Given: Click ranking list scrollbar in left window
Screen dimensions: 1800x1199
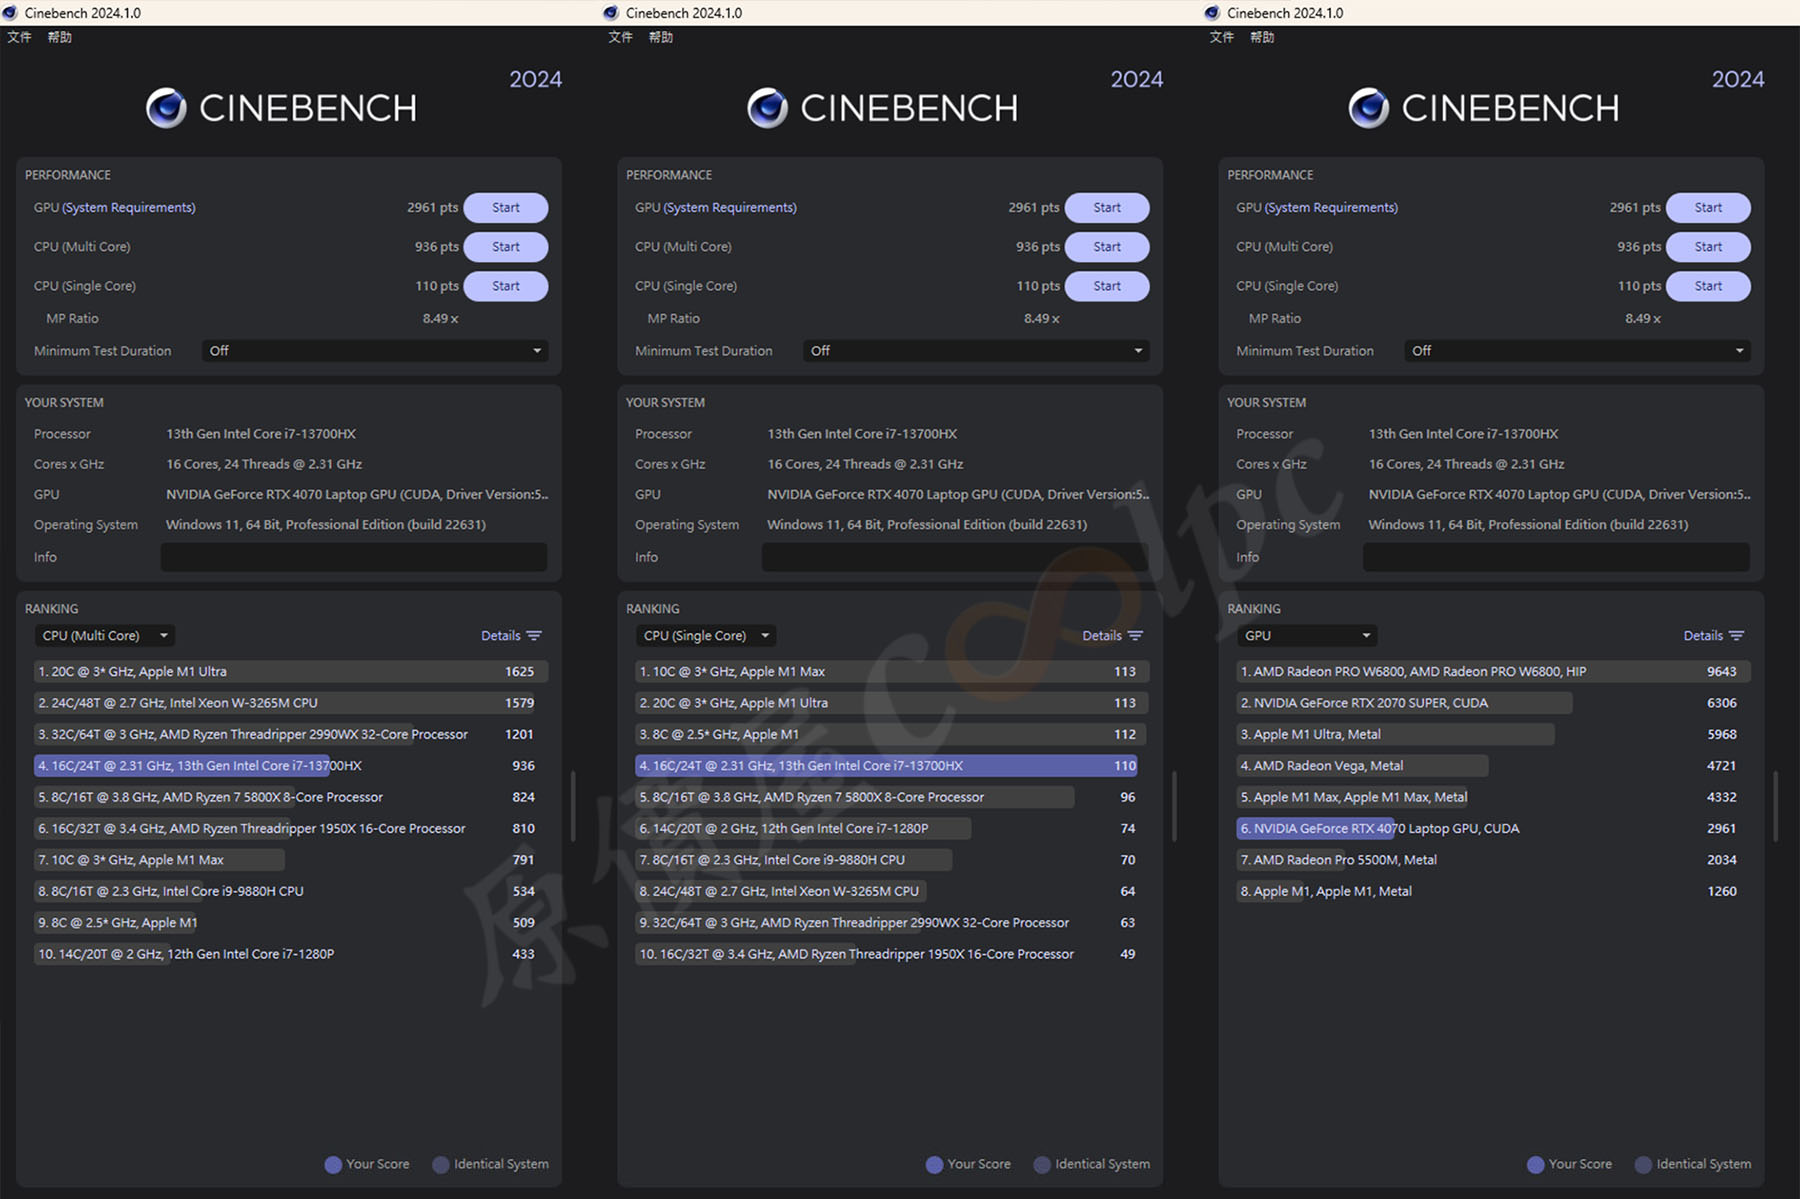Looking at the screenshot, I should click(x=572, y=805).
